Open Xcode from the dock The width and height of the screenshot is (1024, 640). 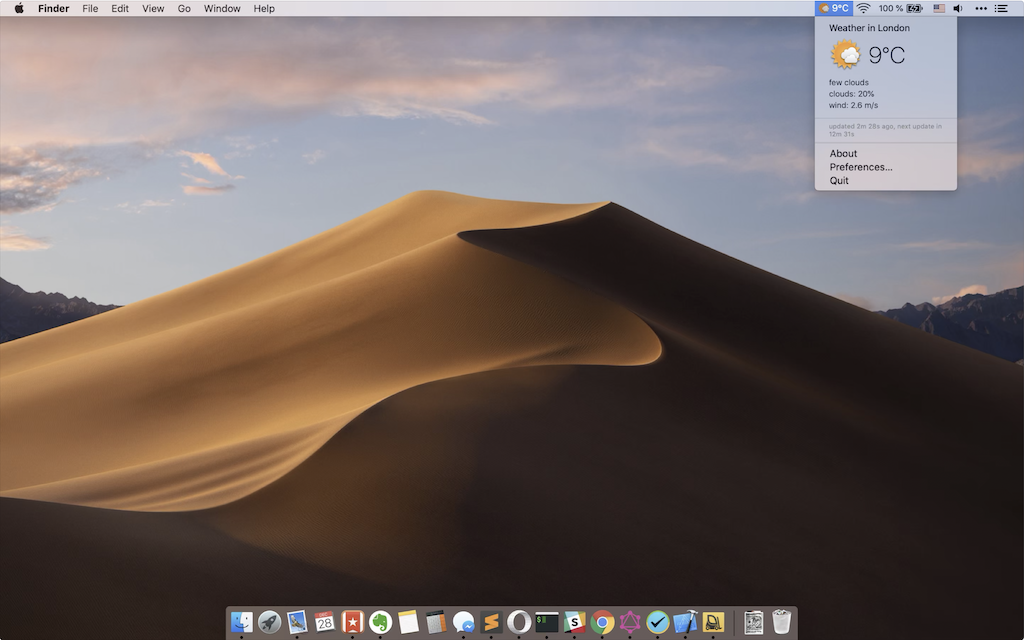click(685, 622)
